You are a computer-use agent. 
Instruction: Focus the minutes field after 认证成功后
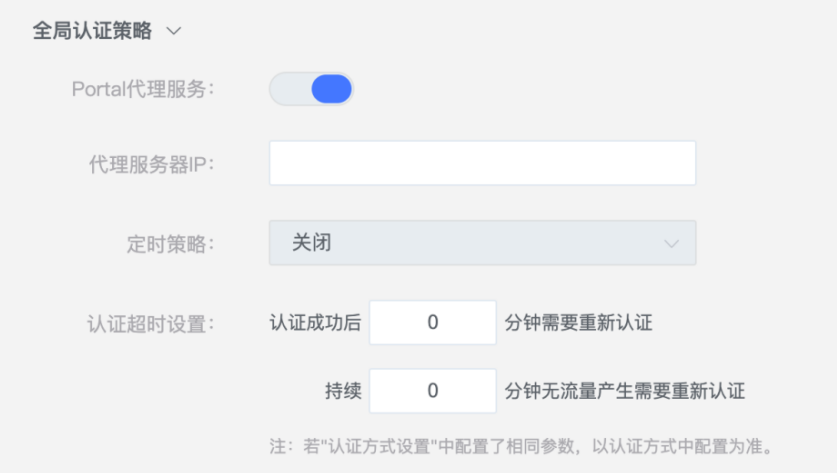click(x=433, y=322)
